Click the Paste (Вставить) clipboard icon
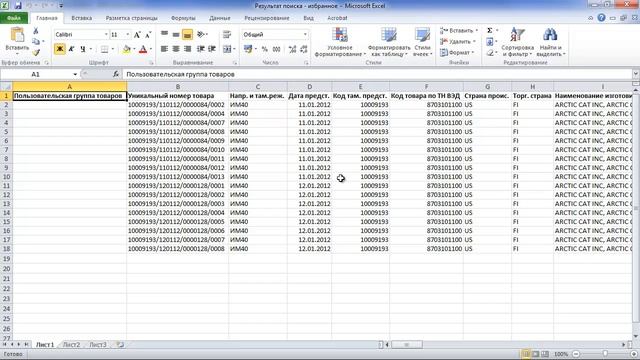This screenshot has height=360, width=640. 17,35
